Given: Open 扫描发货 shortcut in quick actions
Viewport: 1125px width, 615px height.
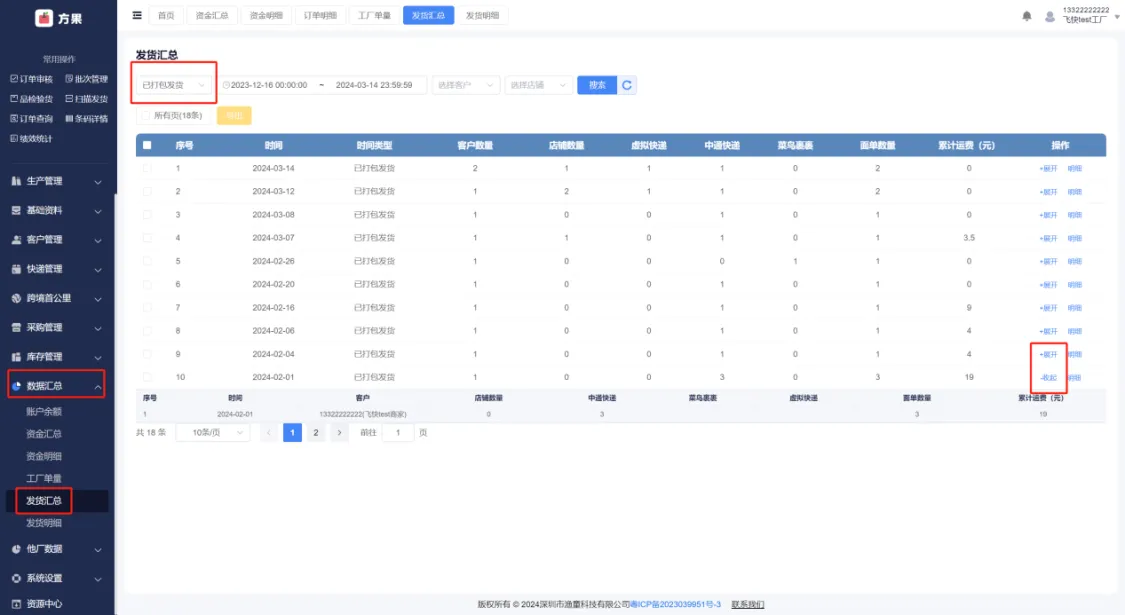Looking at the screenshot, I should pos(86,99).
